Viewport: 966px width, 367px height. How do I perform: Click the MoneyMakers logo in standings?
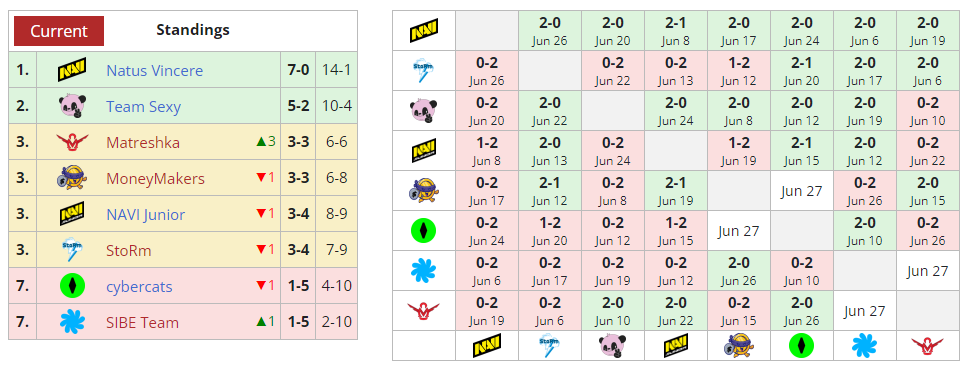[71, 179]
